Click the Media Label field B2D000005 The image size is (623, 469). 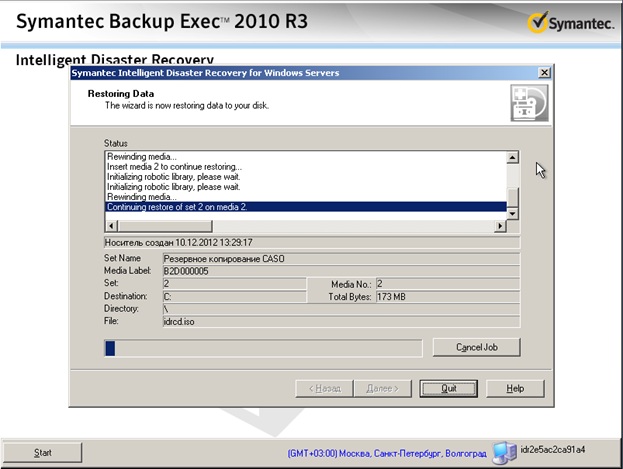(341, 271)
